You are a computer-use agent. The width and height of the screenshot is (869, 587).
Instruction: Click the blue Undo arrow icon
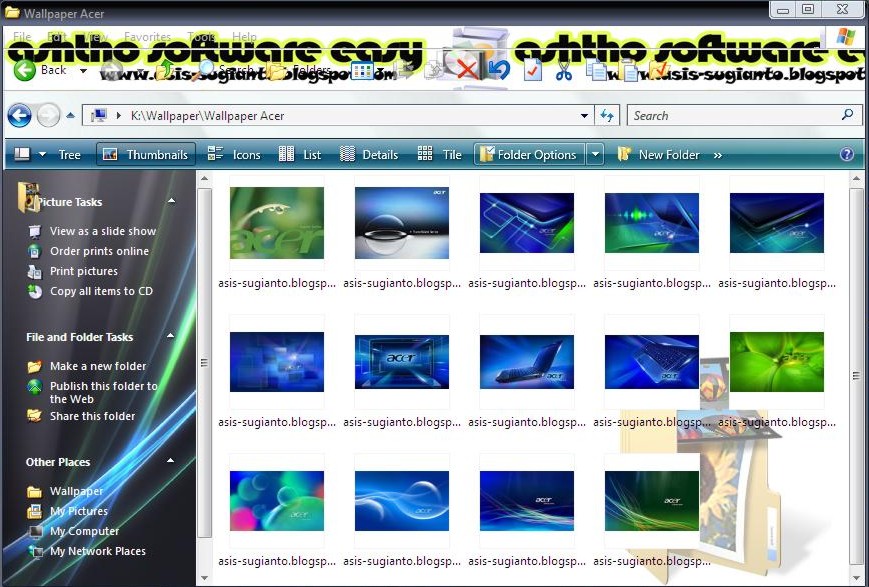[x=499, y=70]
